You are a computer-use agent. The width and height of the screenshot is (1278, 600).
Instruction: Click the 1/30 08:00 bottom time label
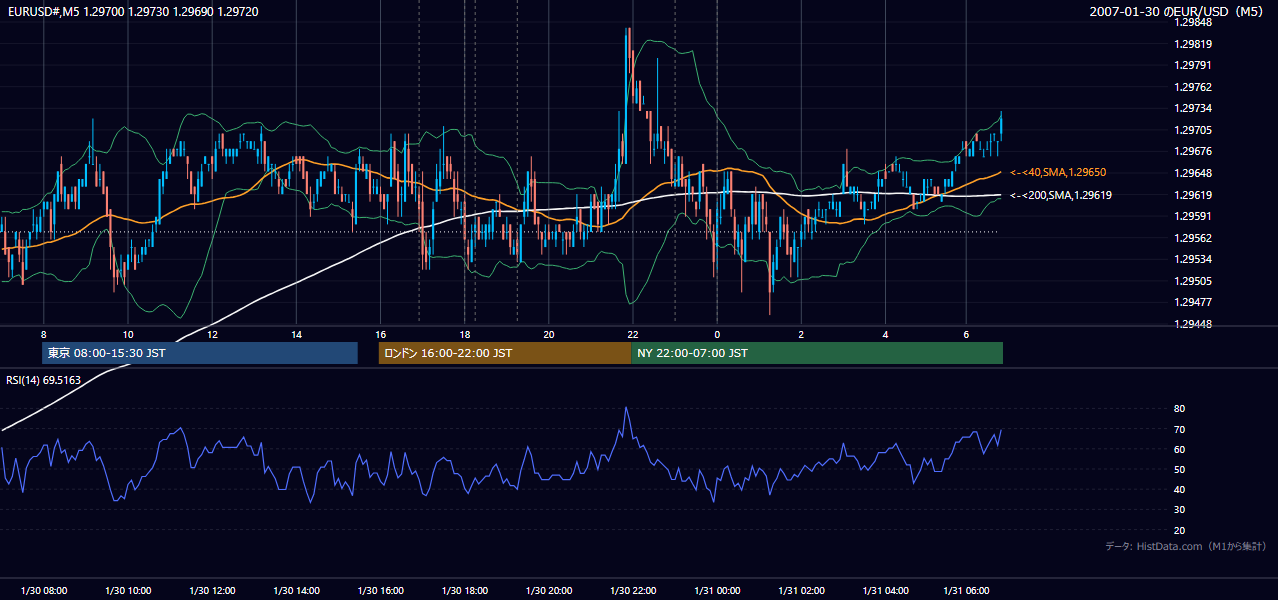(43, 591)
